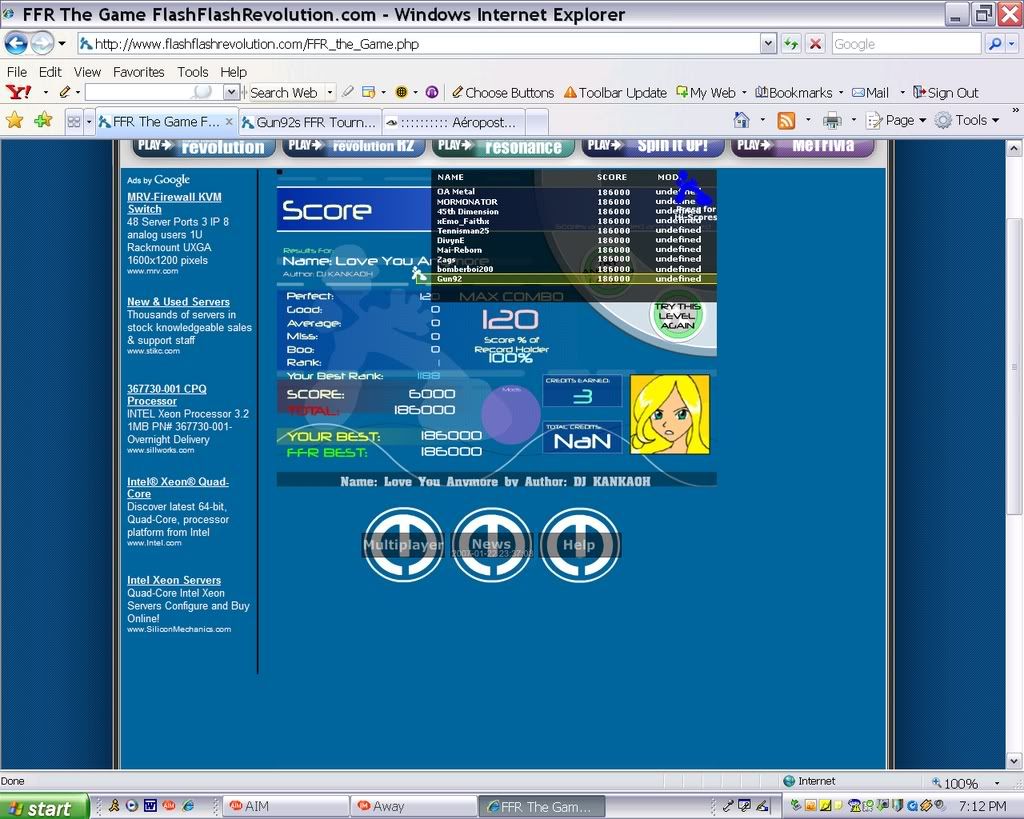
Task: Click the Windows Start button
Action: click(x=42, y=807)
